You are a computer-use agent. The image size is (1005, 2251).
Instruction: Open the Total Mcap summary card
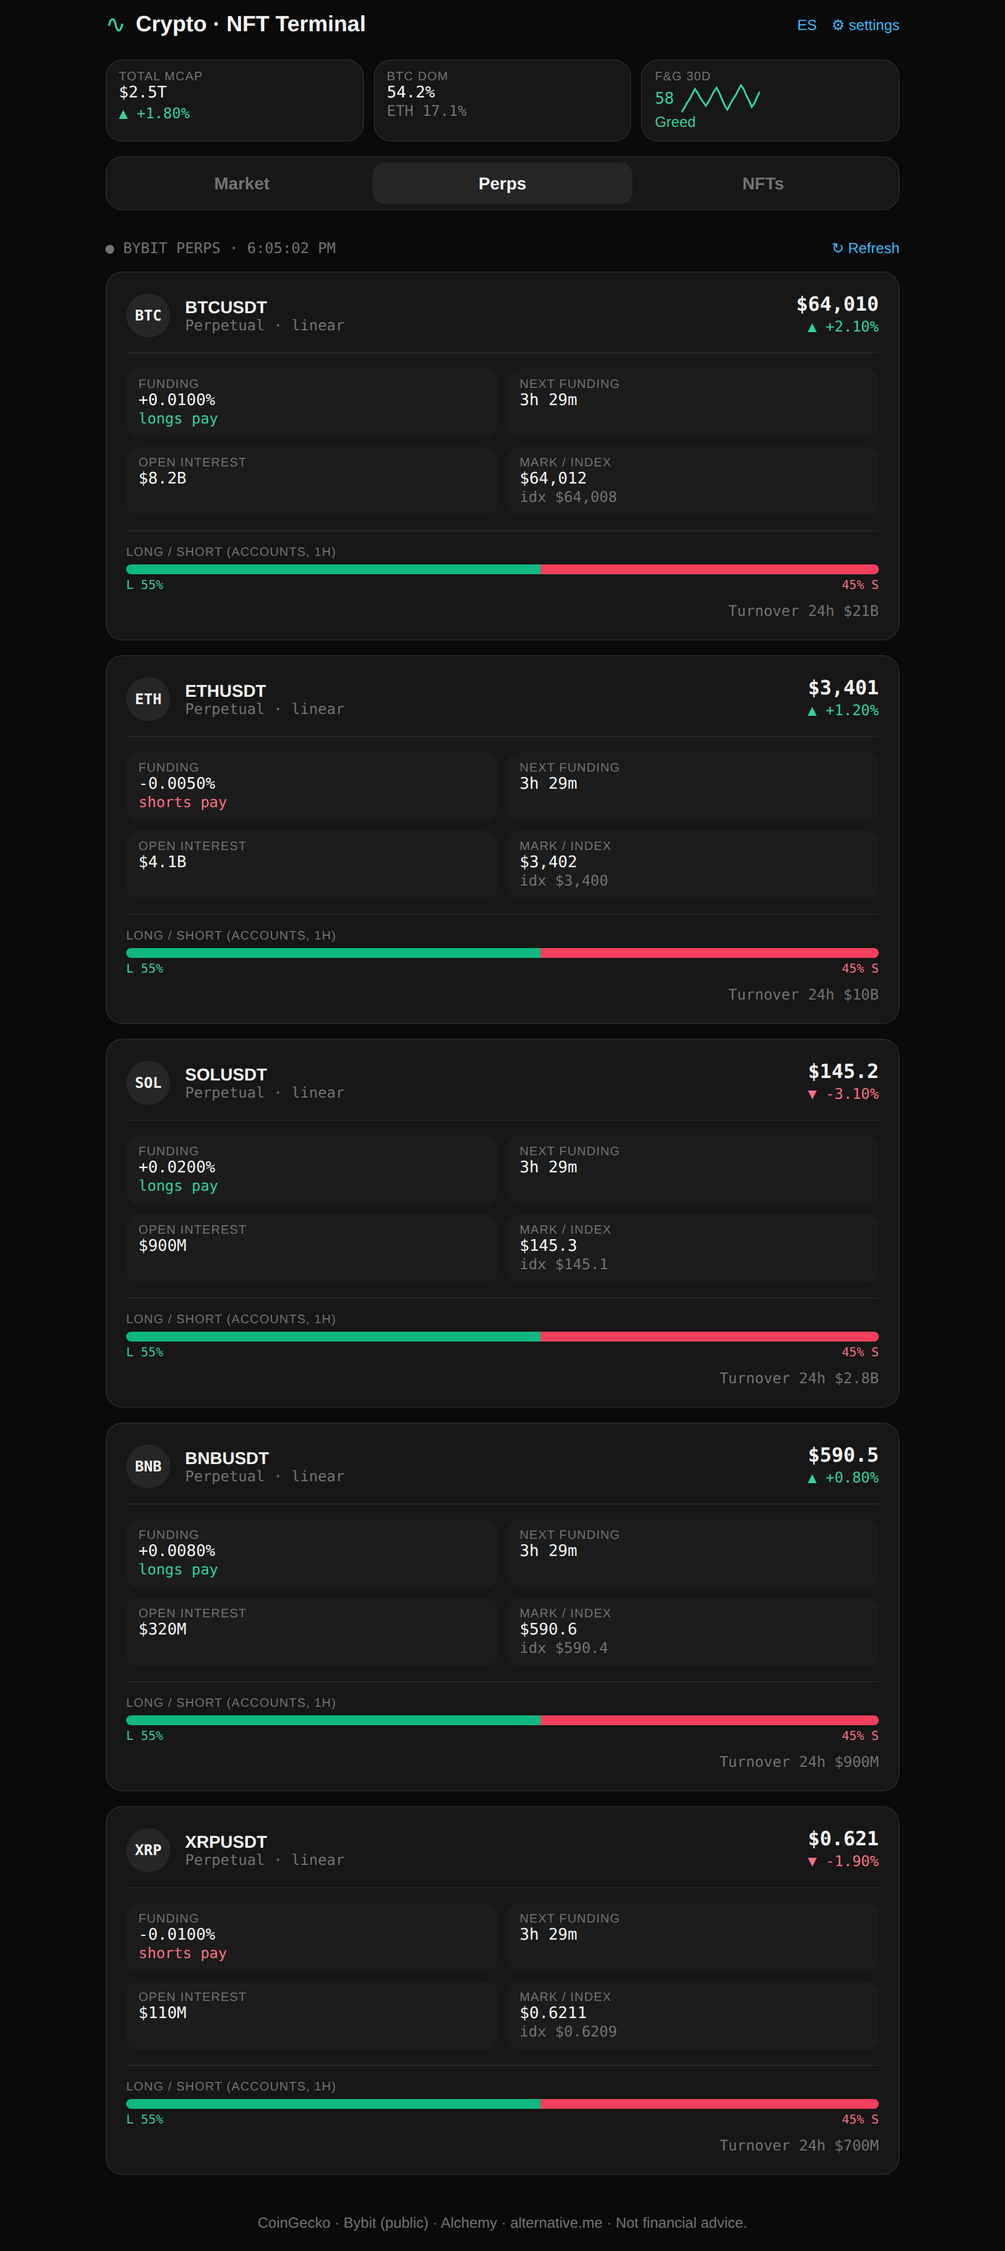pyautogui.click(x=235, y=100)
